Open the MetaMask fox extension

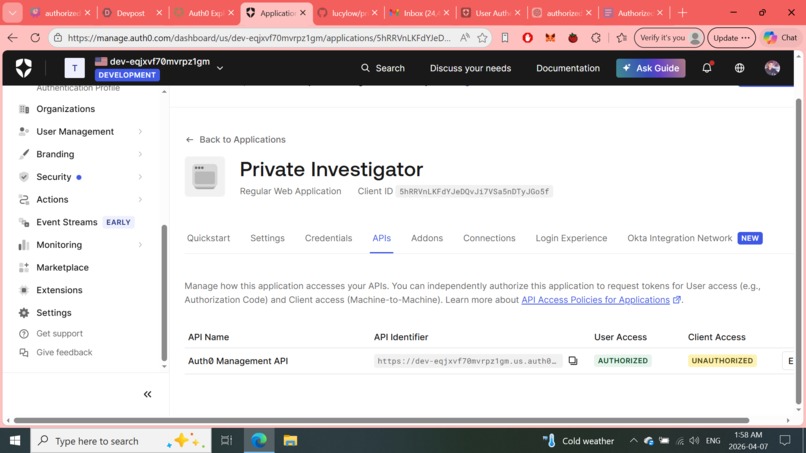(x=550, y=38)
